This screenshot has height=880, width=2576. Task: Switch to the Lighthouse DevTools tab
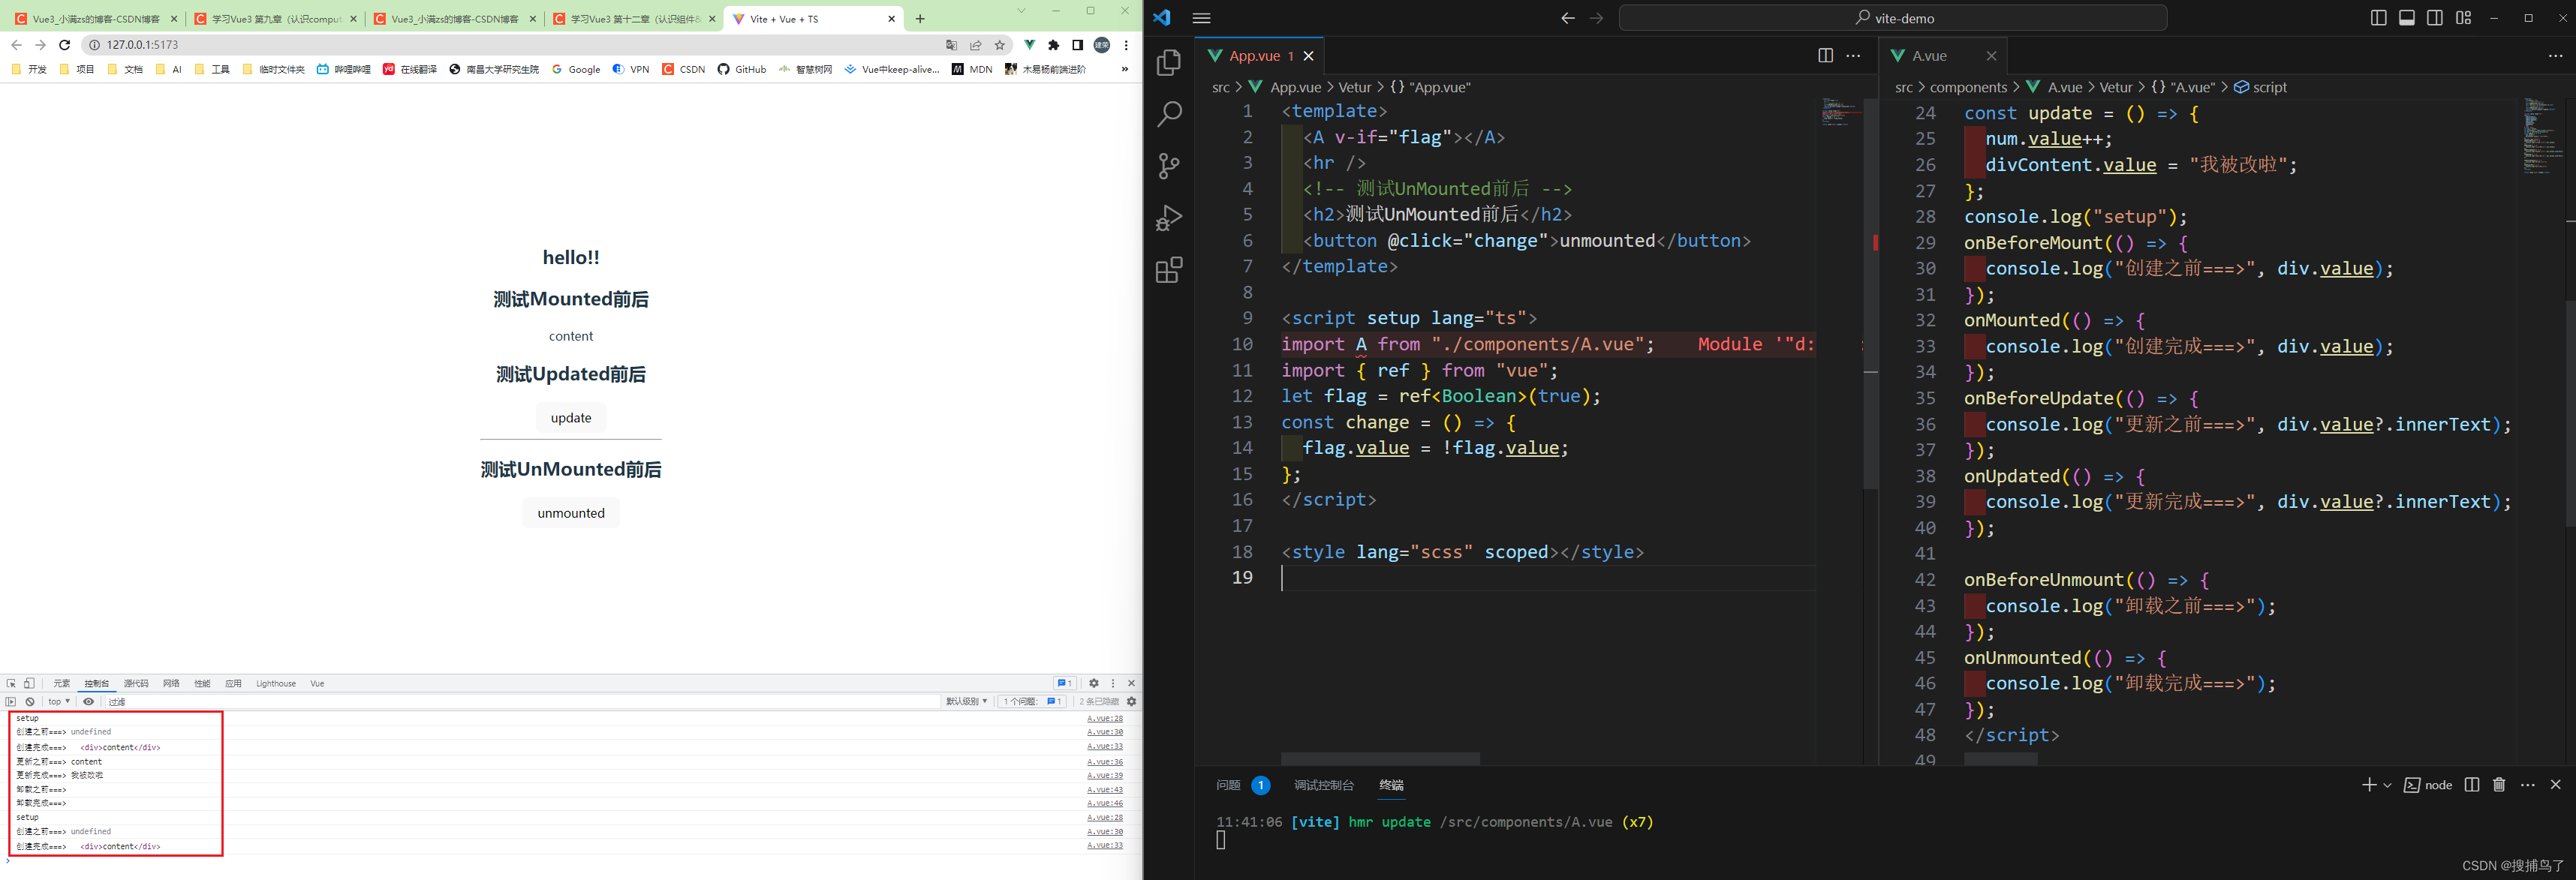point(276,684)
